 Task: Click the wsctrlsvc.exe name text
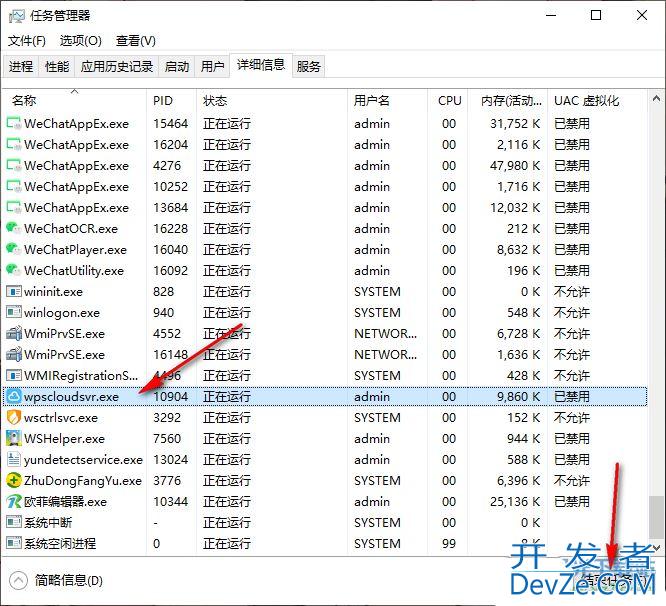pyautogui.click(x=61, y=417)
